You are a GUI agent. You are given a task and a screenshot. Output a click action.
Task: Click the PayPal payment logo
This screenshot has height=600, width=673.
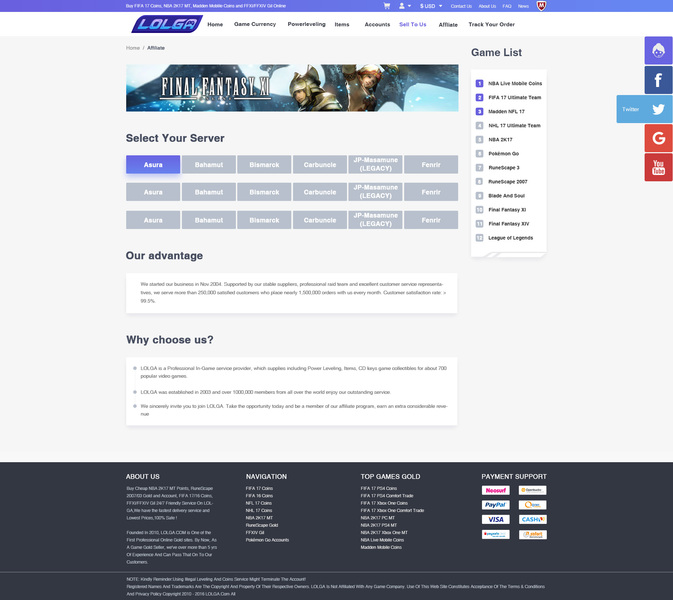495,505
